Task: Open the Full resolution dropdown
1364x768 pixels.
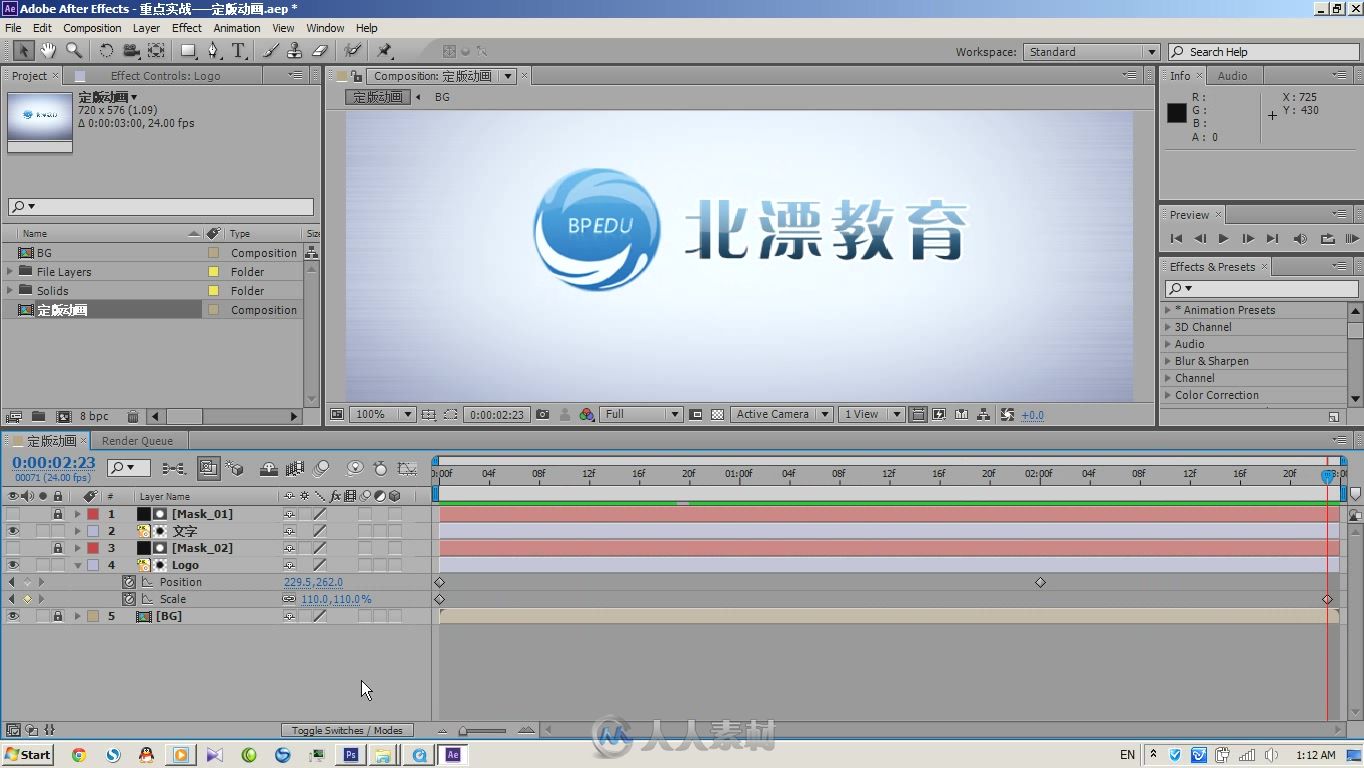Action: (x=641, y=414)
